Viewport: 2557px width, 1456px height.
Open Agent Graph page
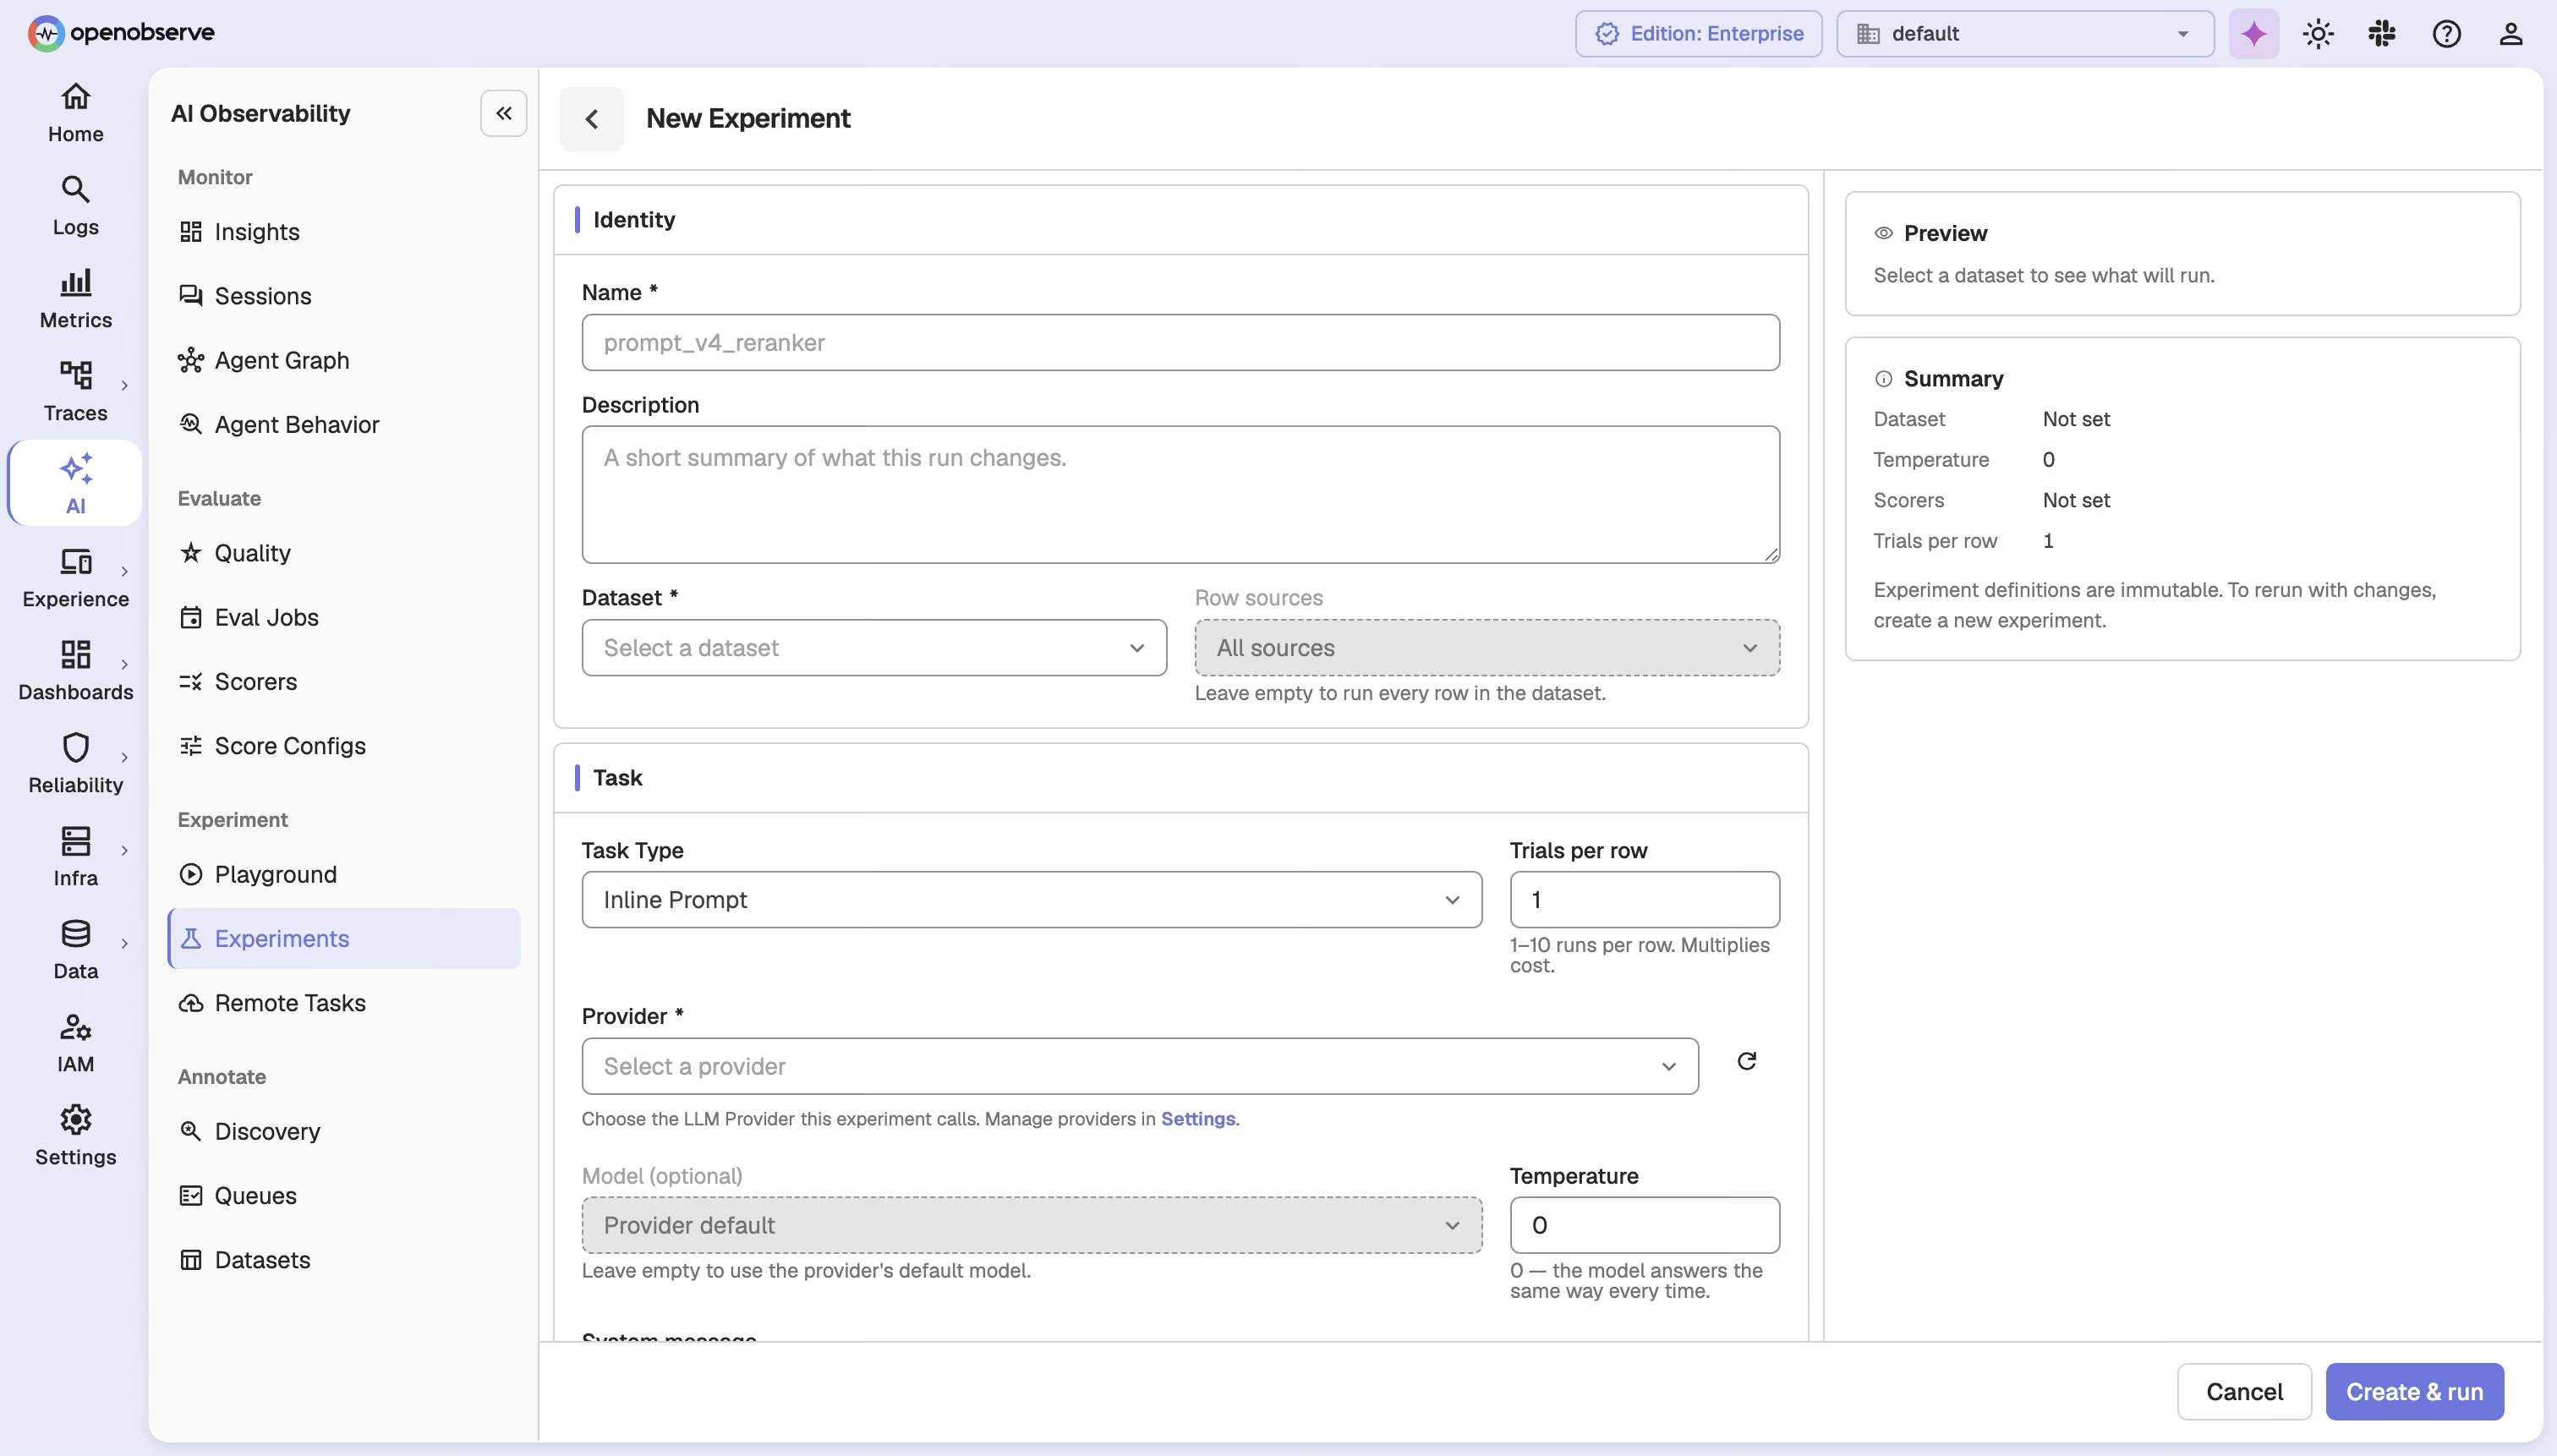point(343,360)
